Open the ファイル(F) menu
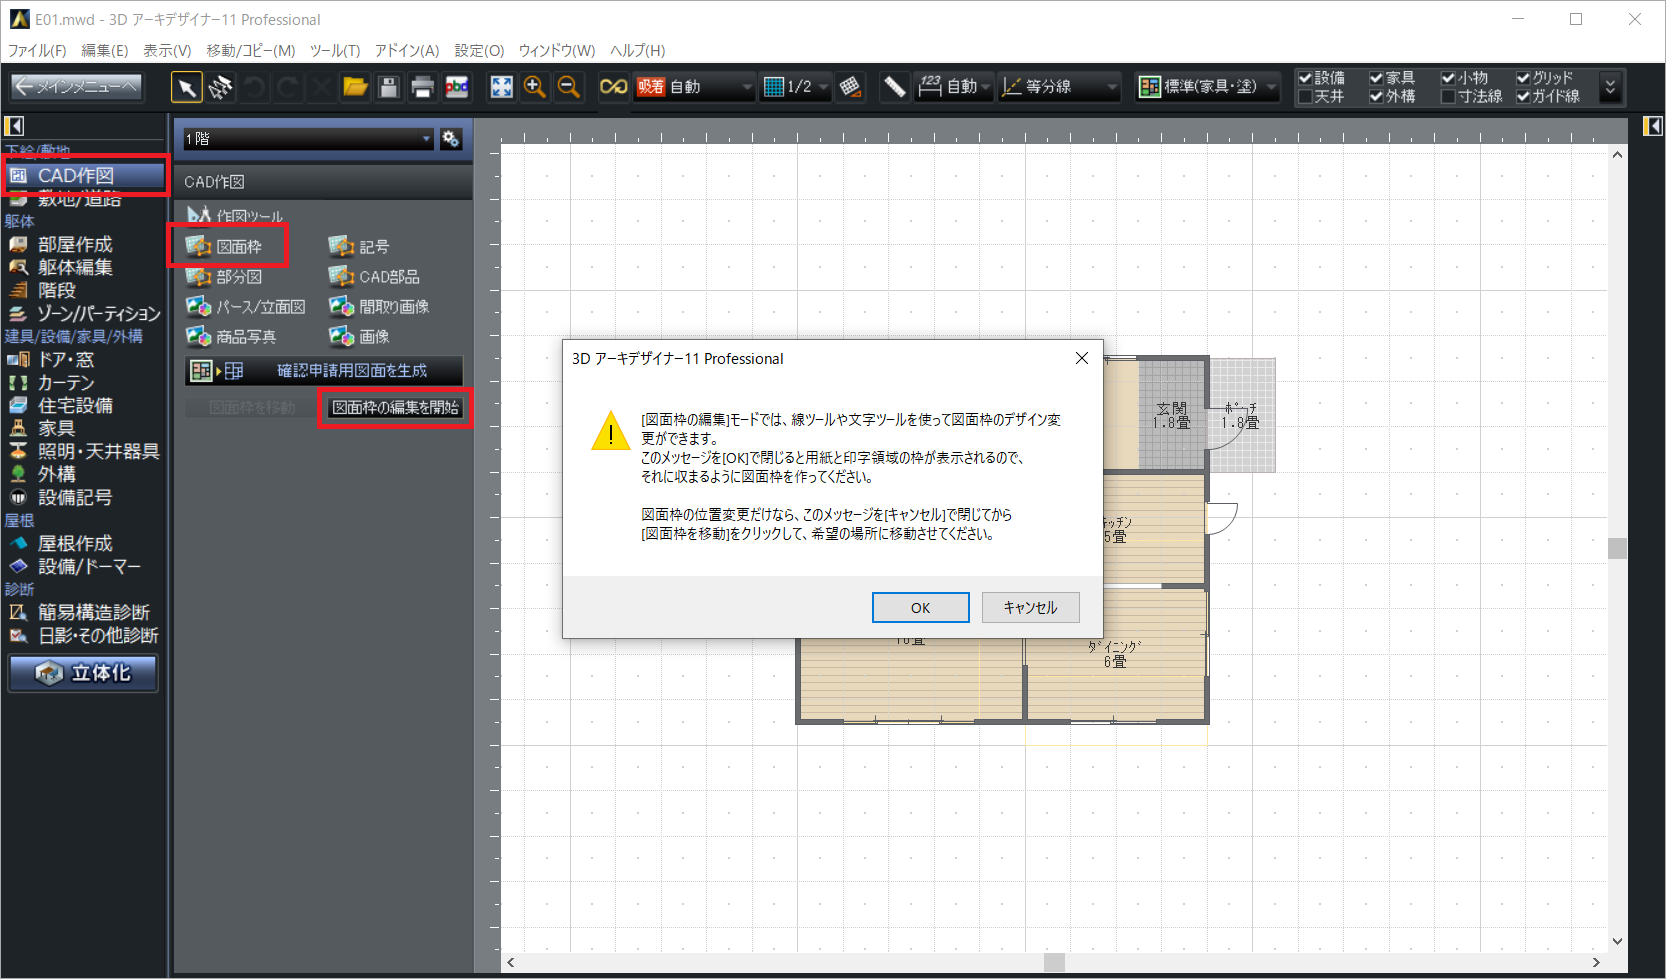The width and height of the screenshot is (1666, 979). (37, 50)
